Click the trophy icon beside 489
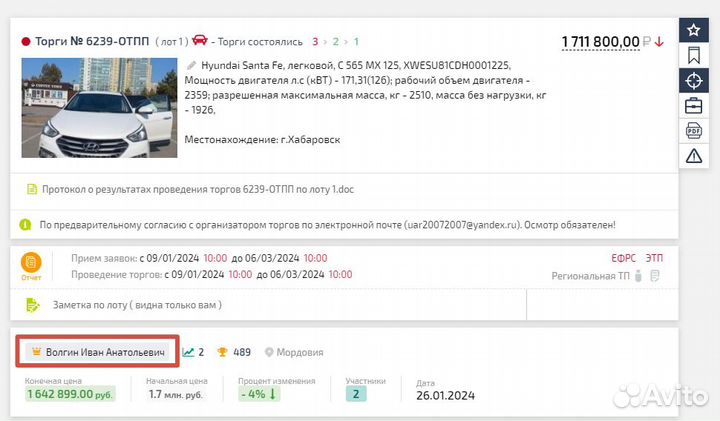This screenshot has height=421, width=720. [x=222, y=352]
